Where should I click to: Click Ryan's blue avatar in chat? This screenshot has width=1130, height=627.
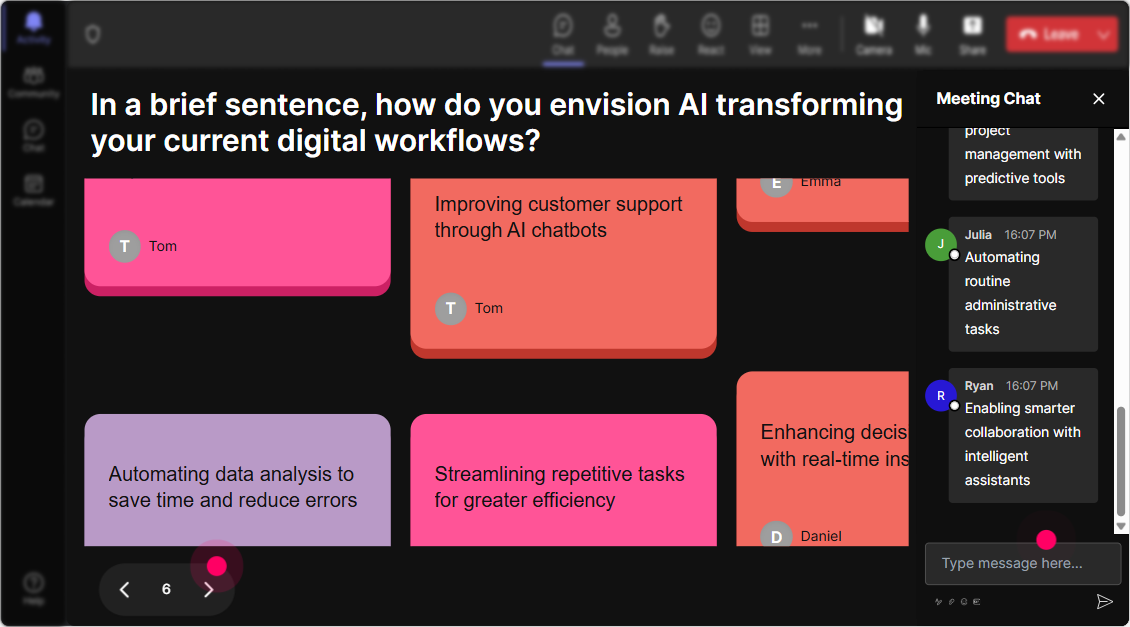tap(940, 396)
